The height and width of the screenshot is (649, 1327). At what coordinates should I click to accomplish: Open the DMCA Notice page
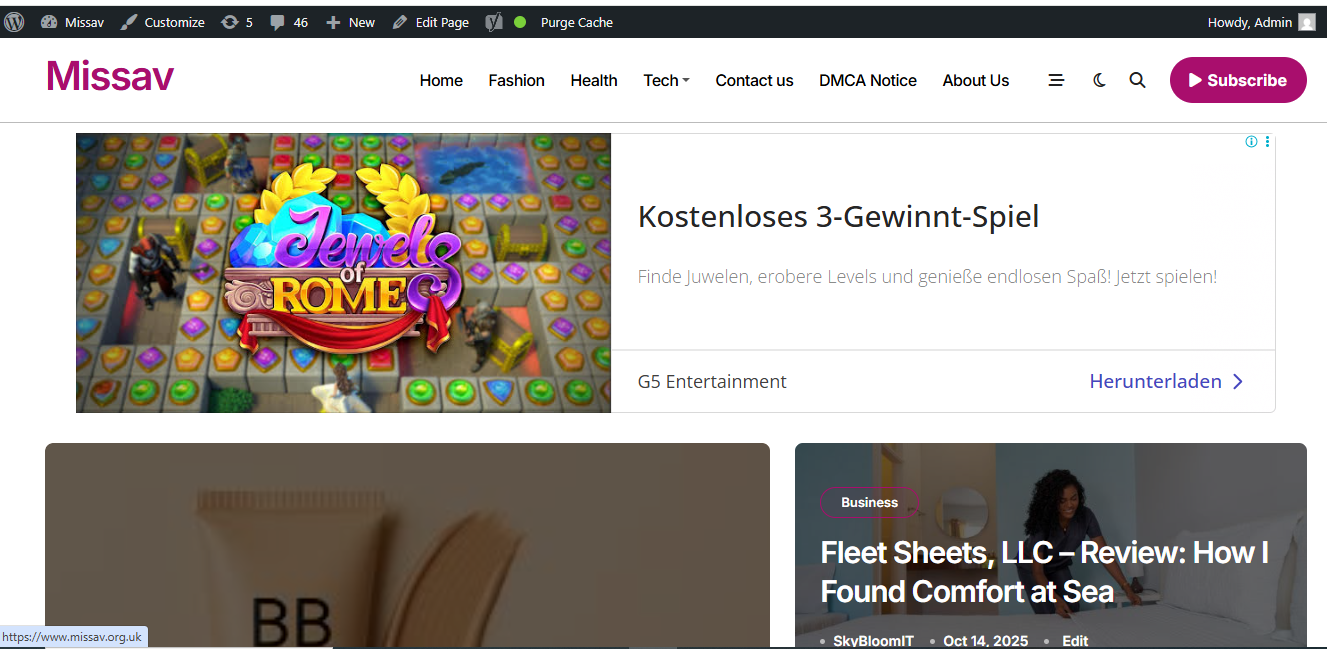868,80
